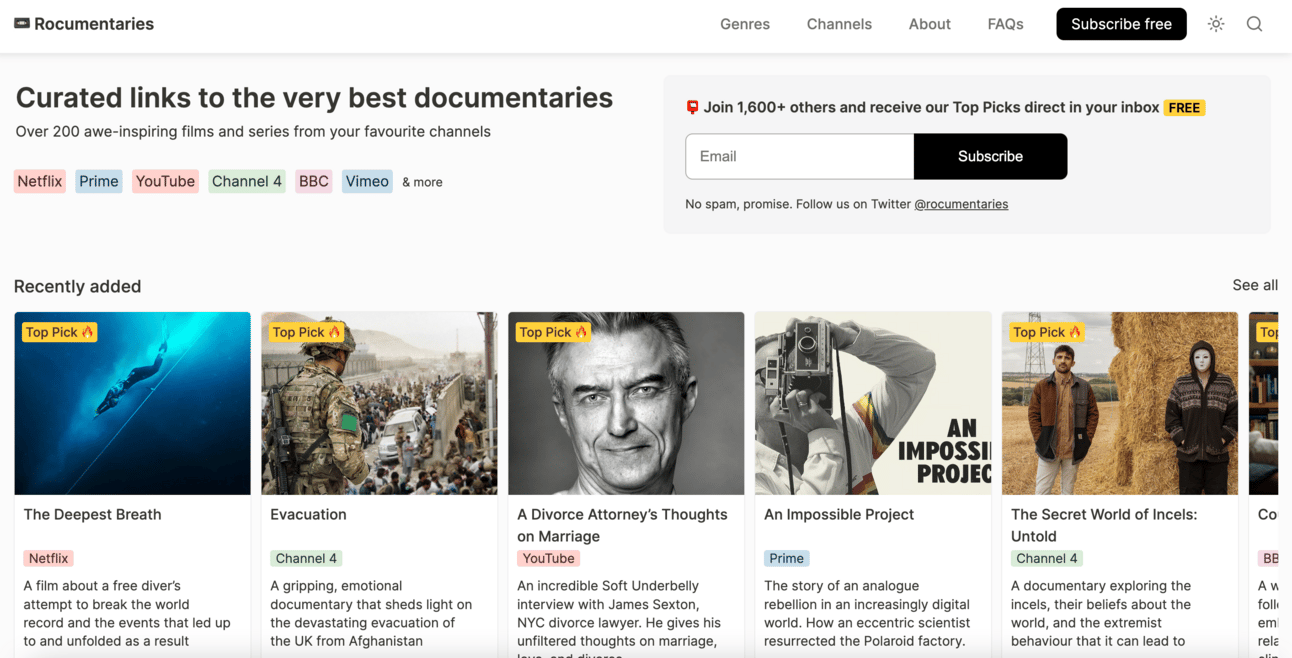Image resolution: width=1292 pixels, height=658 pixels.
Task: Click the Rocumentaries site name
Action: click(94, 24)
